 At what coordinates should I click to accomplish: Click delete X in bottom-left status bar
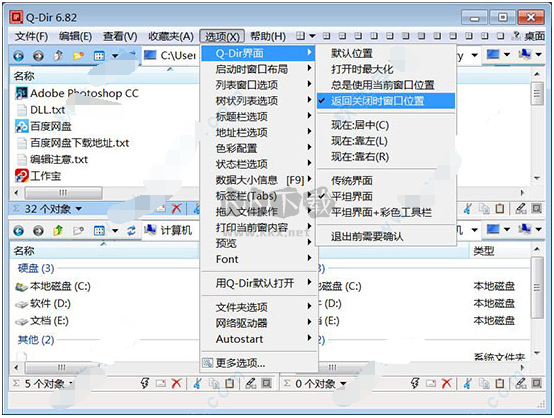click(176, 383)
